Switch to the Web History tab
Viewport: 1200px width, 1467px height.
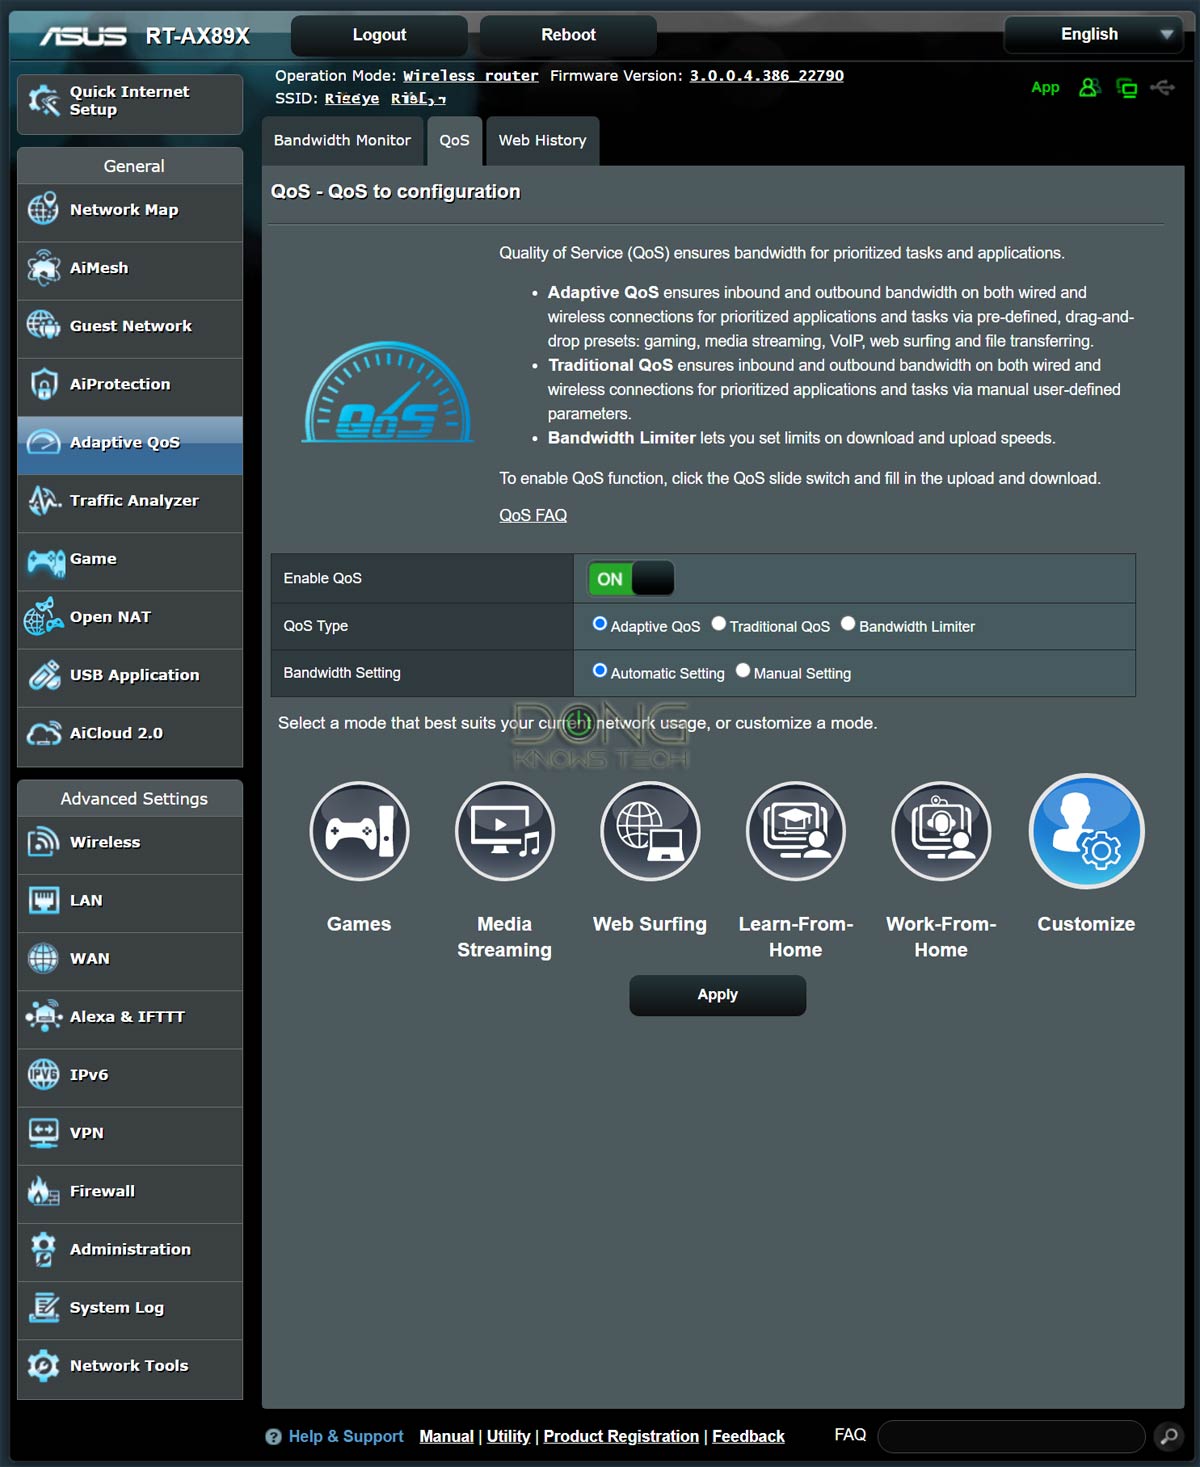pyautogui.click(x=542, y=141)
